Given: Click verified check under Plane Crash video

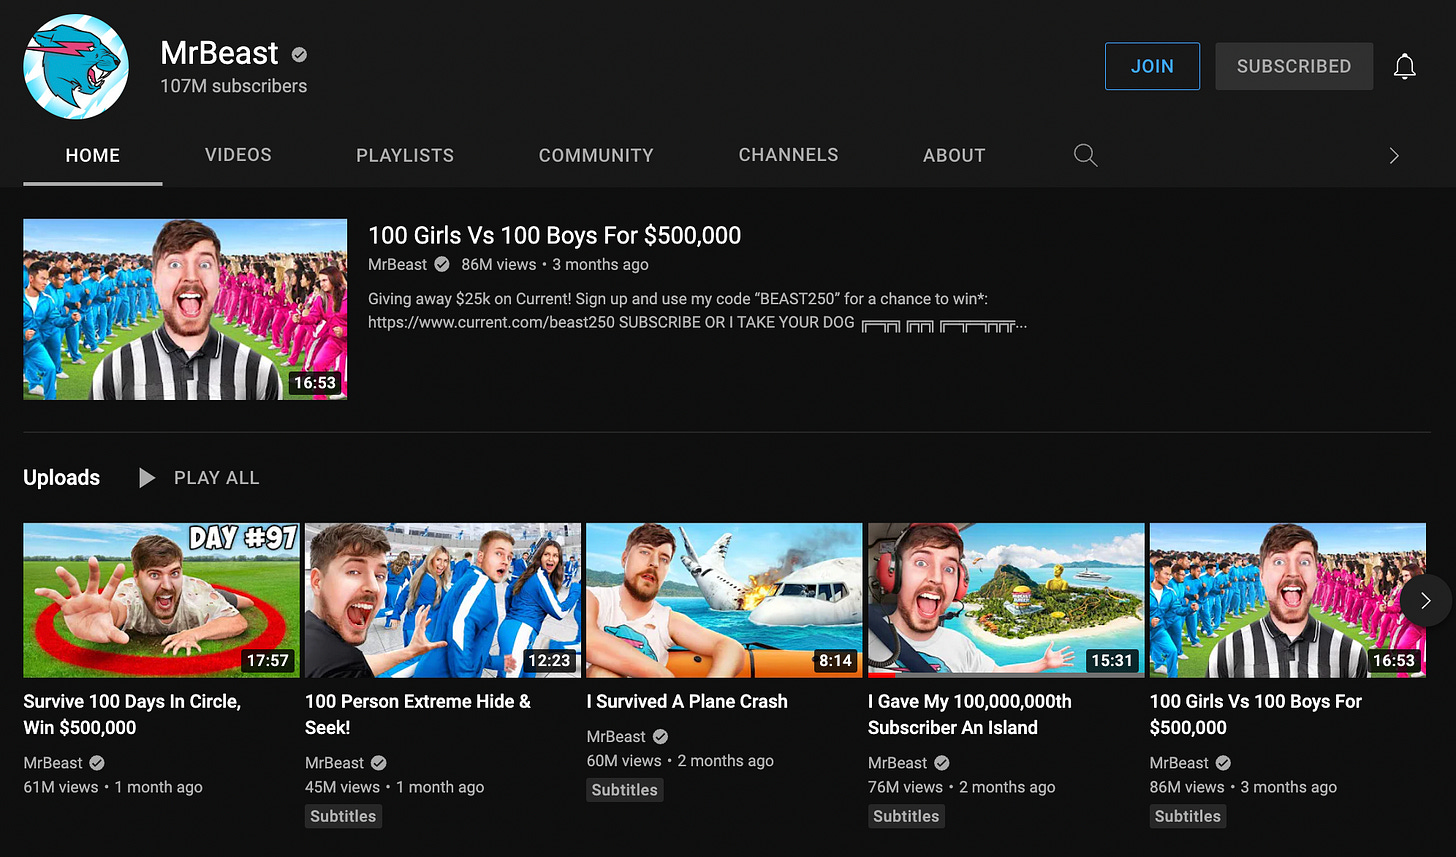Looking at the screenshot, I should click(660, 737).
